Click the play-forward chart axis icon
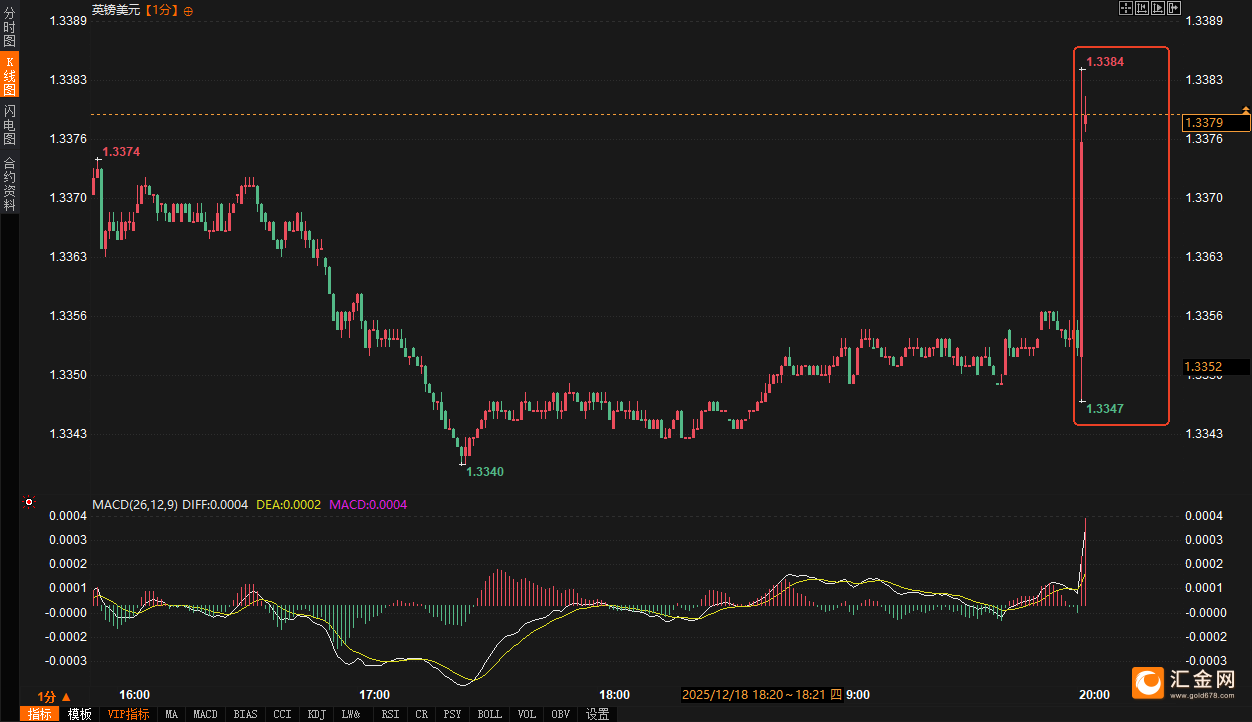Viewport: 1252px width, 722px height. pos(1158,8)
